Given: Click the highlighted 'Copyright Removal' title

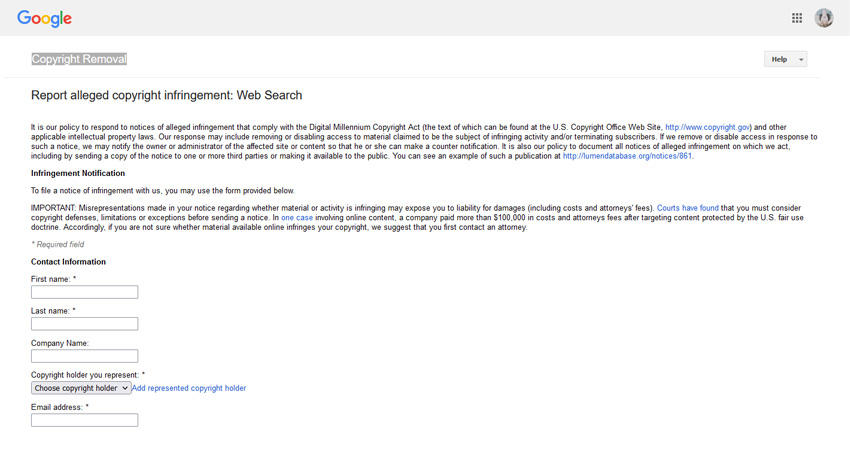Looking at the screenshot, I should click(79, 59).
